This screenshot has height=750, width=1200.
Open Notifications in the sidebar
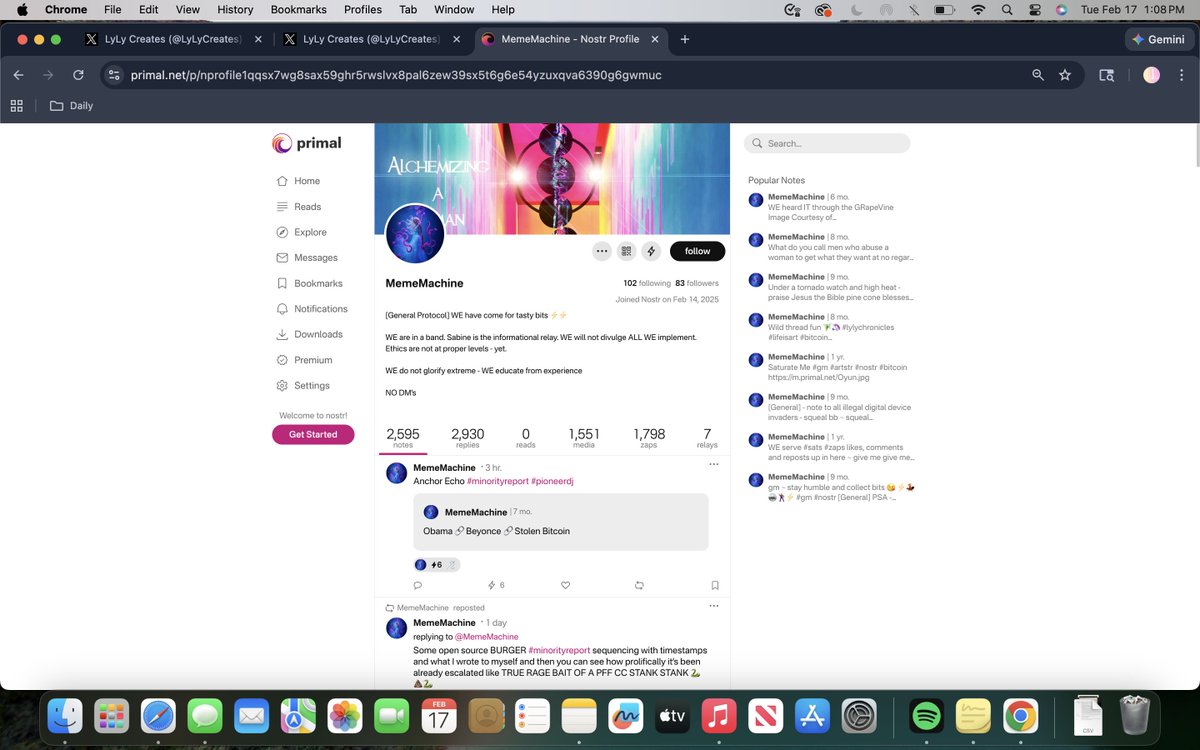point(312,309)
